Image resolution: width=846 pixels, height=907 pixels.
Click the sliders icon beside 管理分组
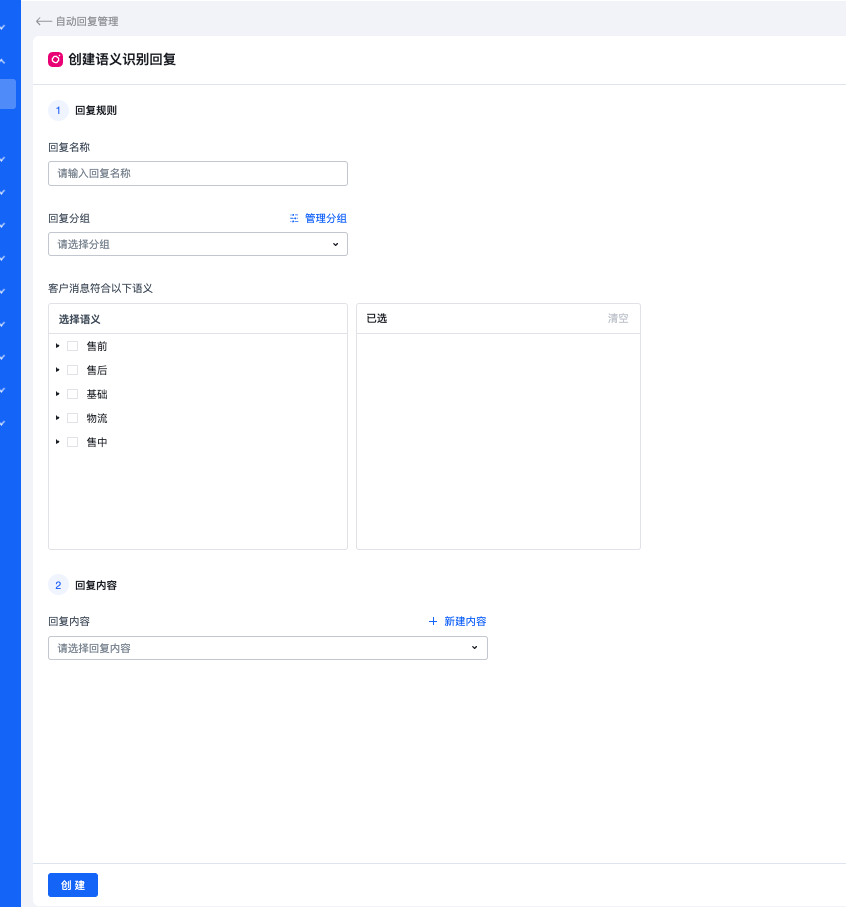point(294,218)
